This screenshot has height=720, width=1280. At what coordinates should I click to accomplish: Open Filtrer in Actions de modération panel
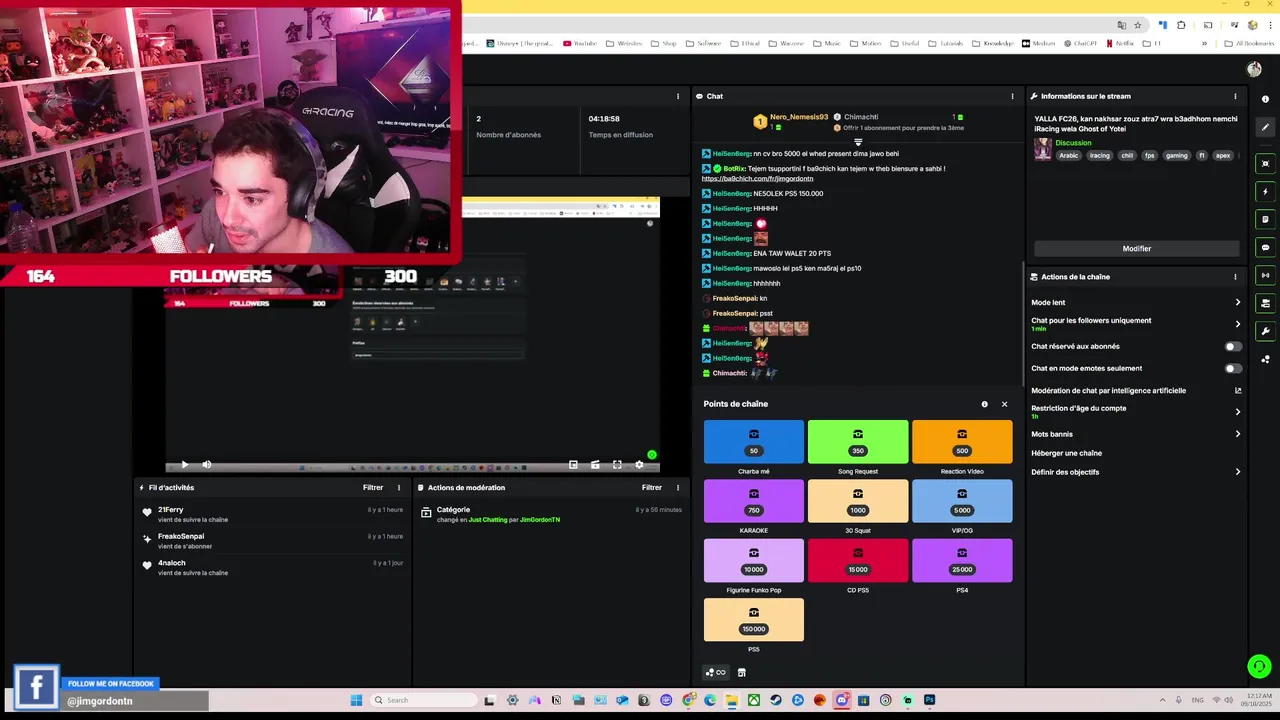point(652,488)
